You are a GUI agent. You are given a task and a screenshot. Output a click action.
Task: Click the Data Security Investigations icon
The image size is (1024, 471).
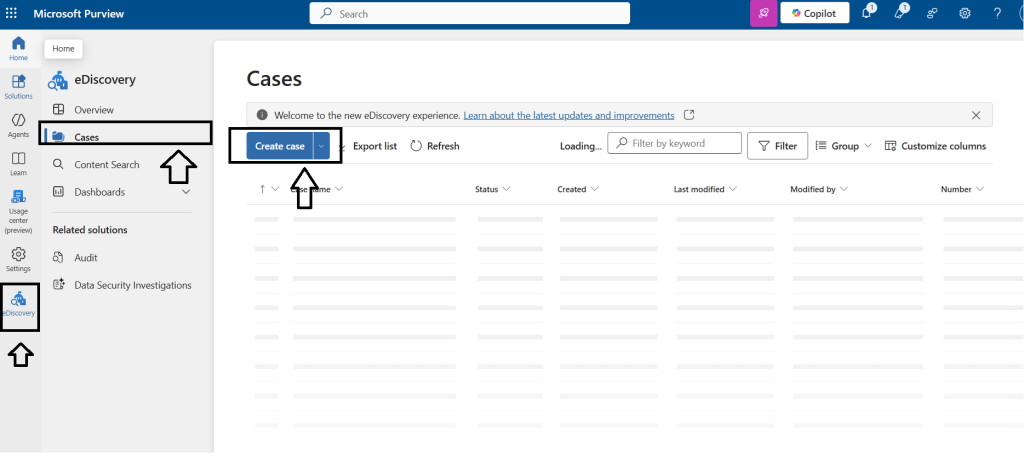pos(59,285)
